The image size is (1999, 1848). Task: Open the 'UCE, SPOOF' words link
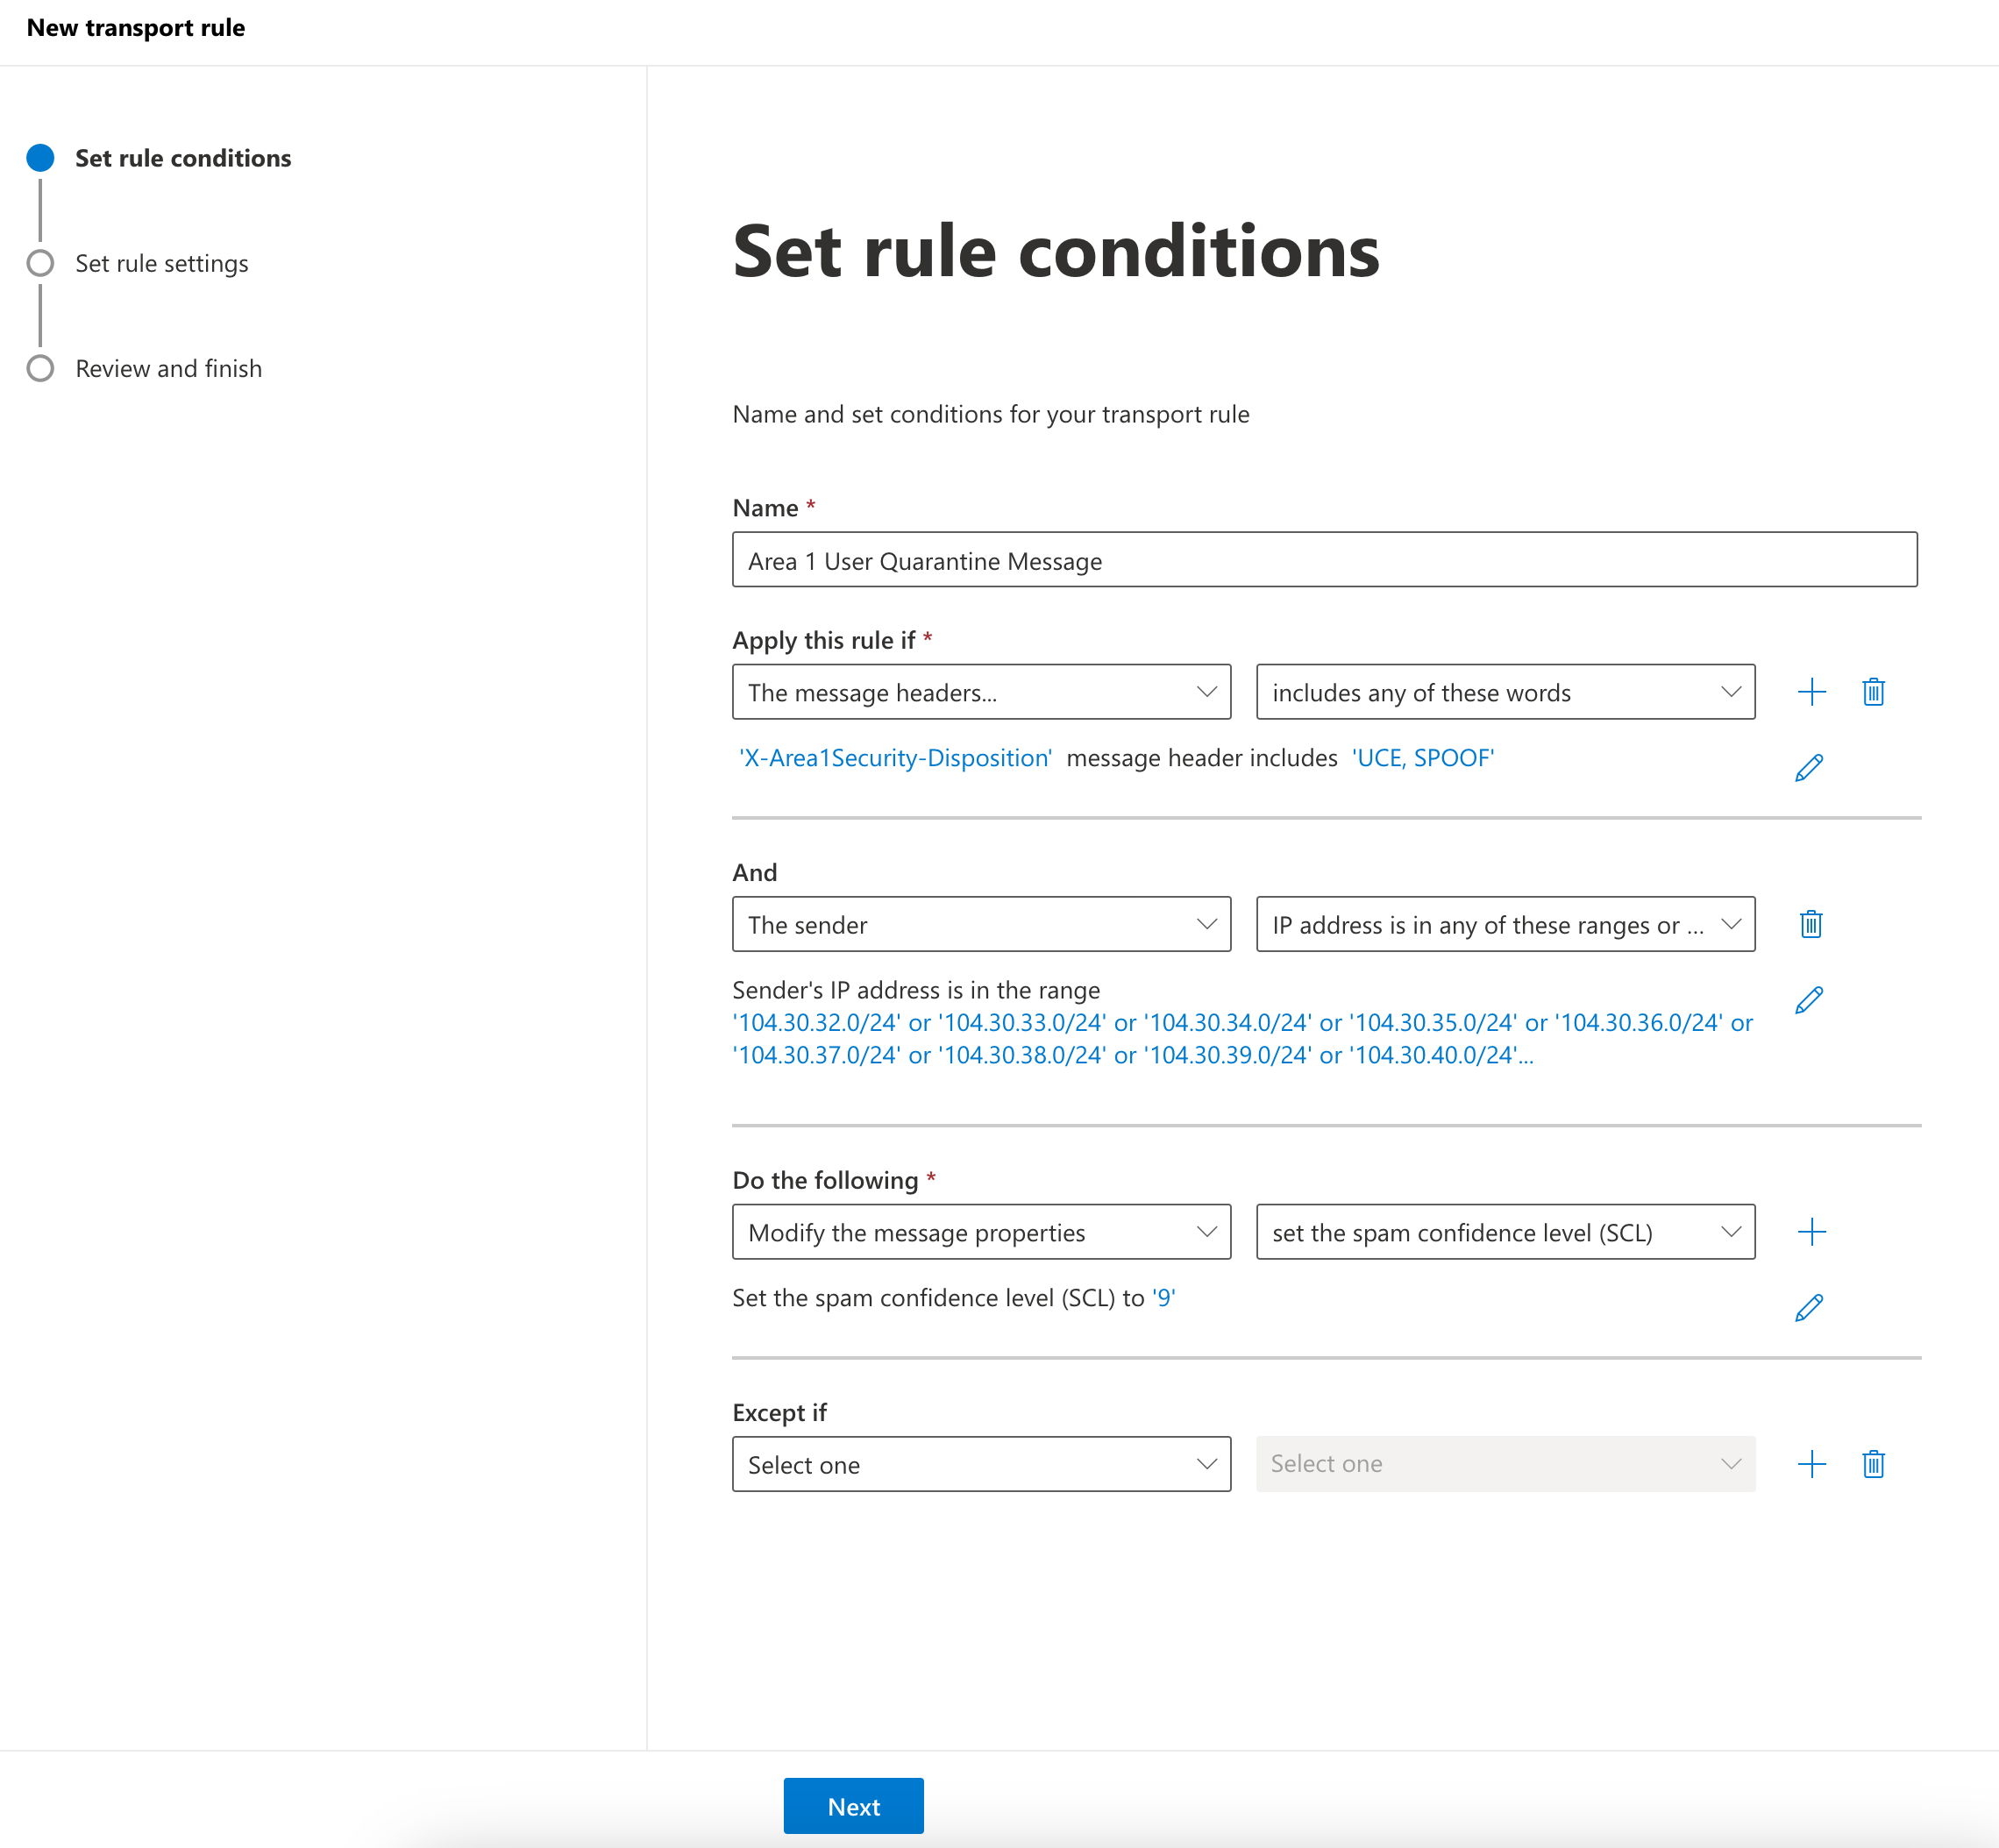point(1421,757)
